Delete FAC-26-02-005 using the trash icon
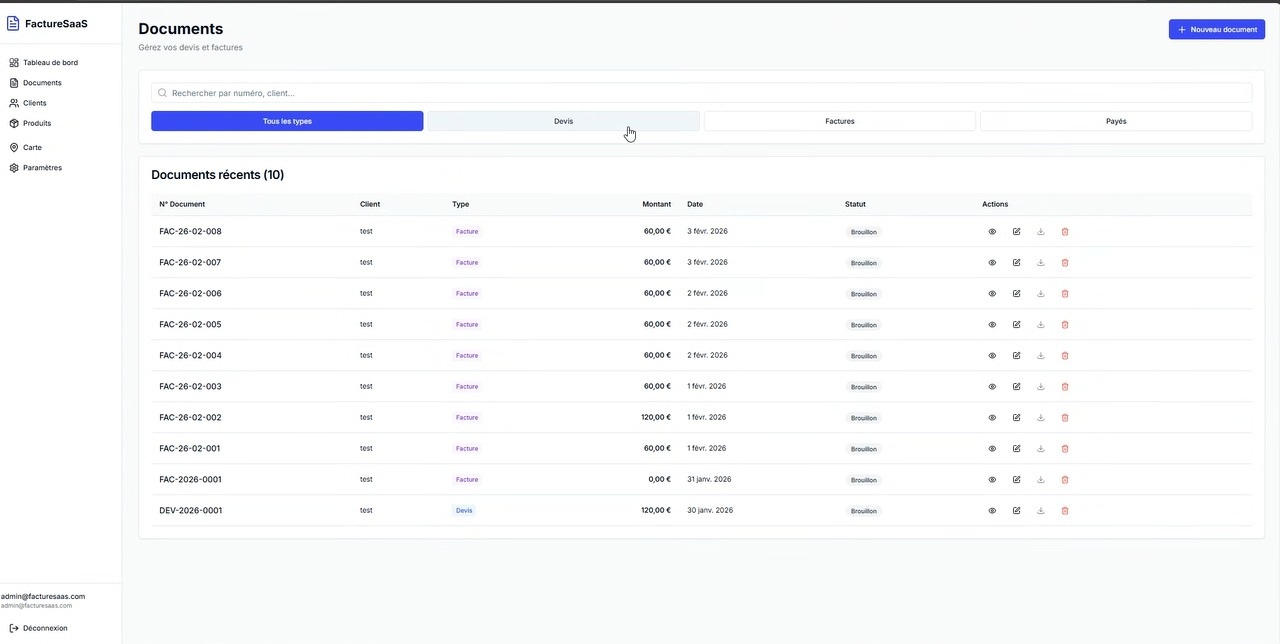This screenshot has height=644, width=1280. 1064,325
